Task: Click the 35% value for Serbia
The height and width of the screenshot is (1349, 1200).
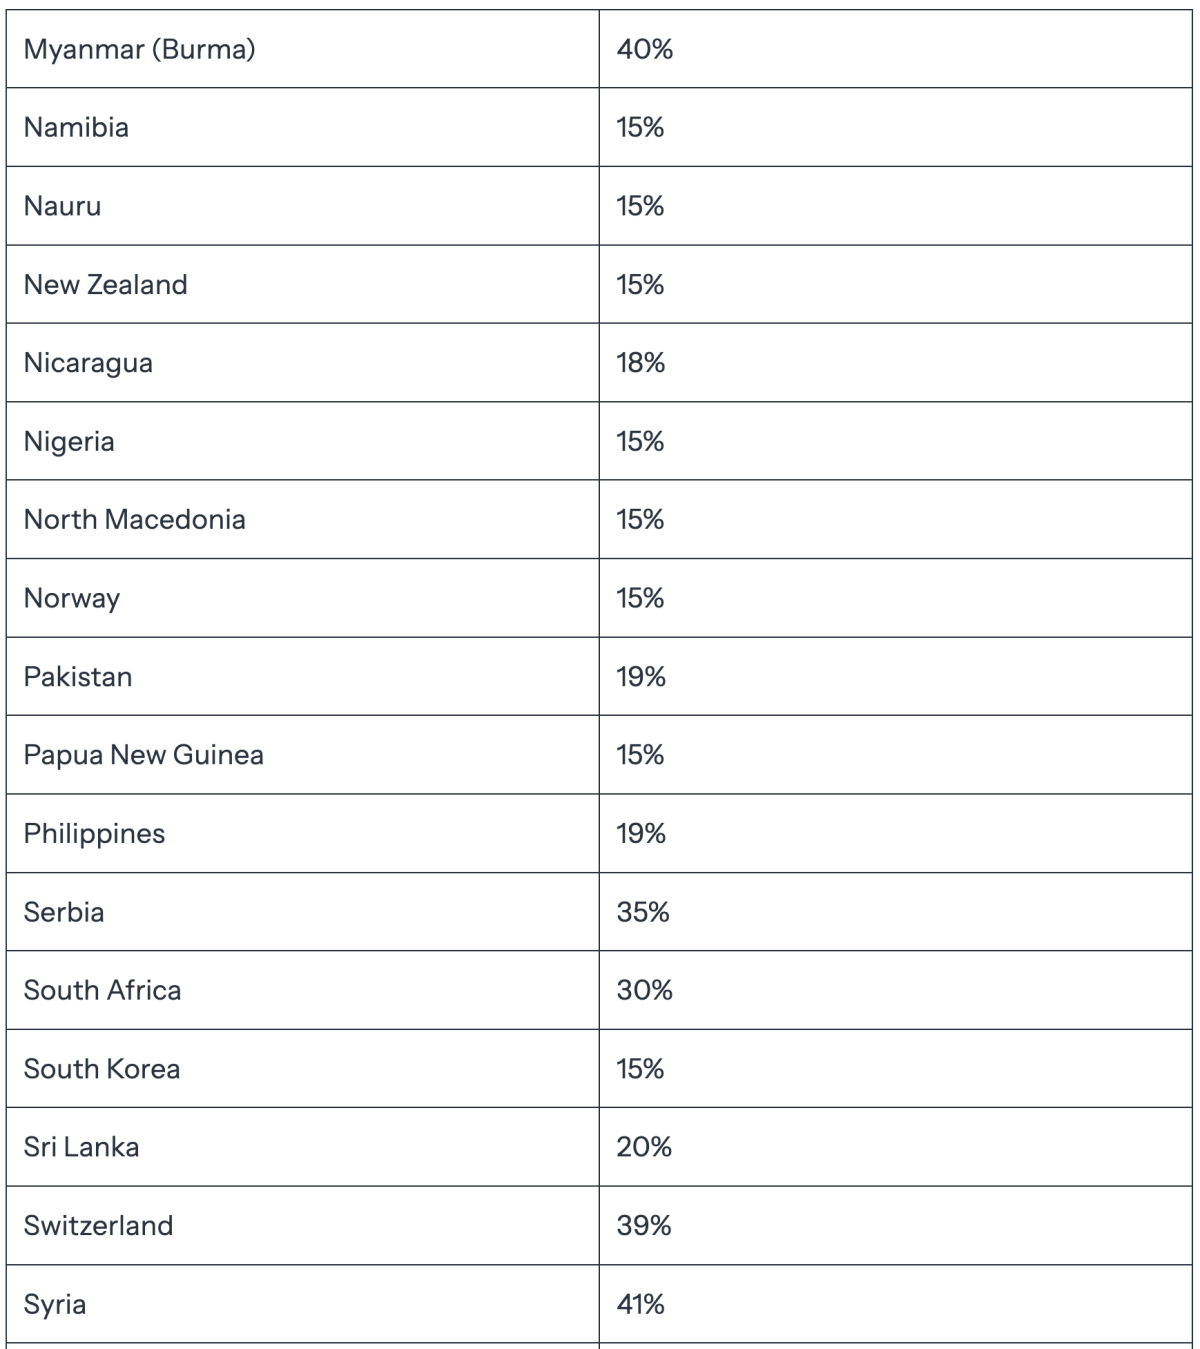Action: [x=643, y=912]
